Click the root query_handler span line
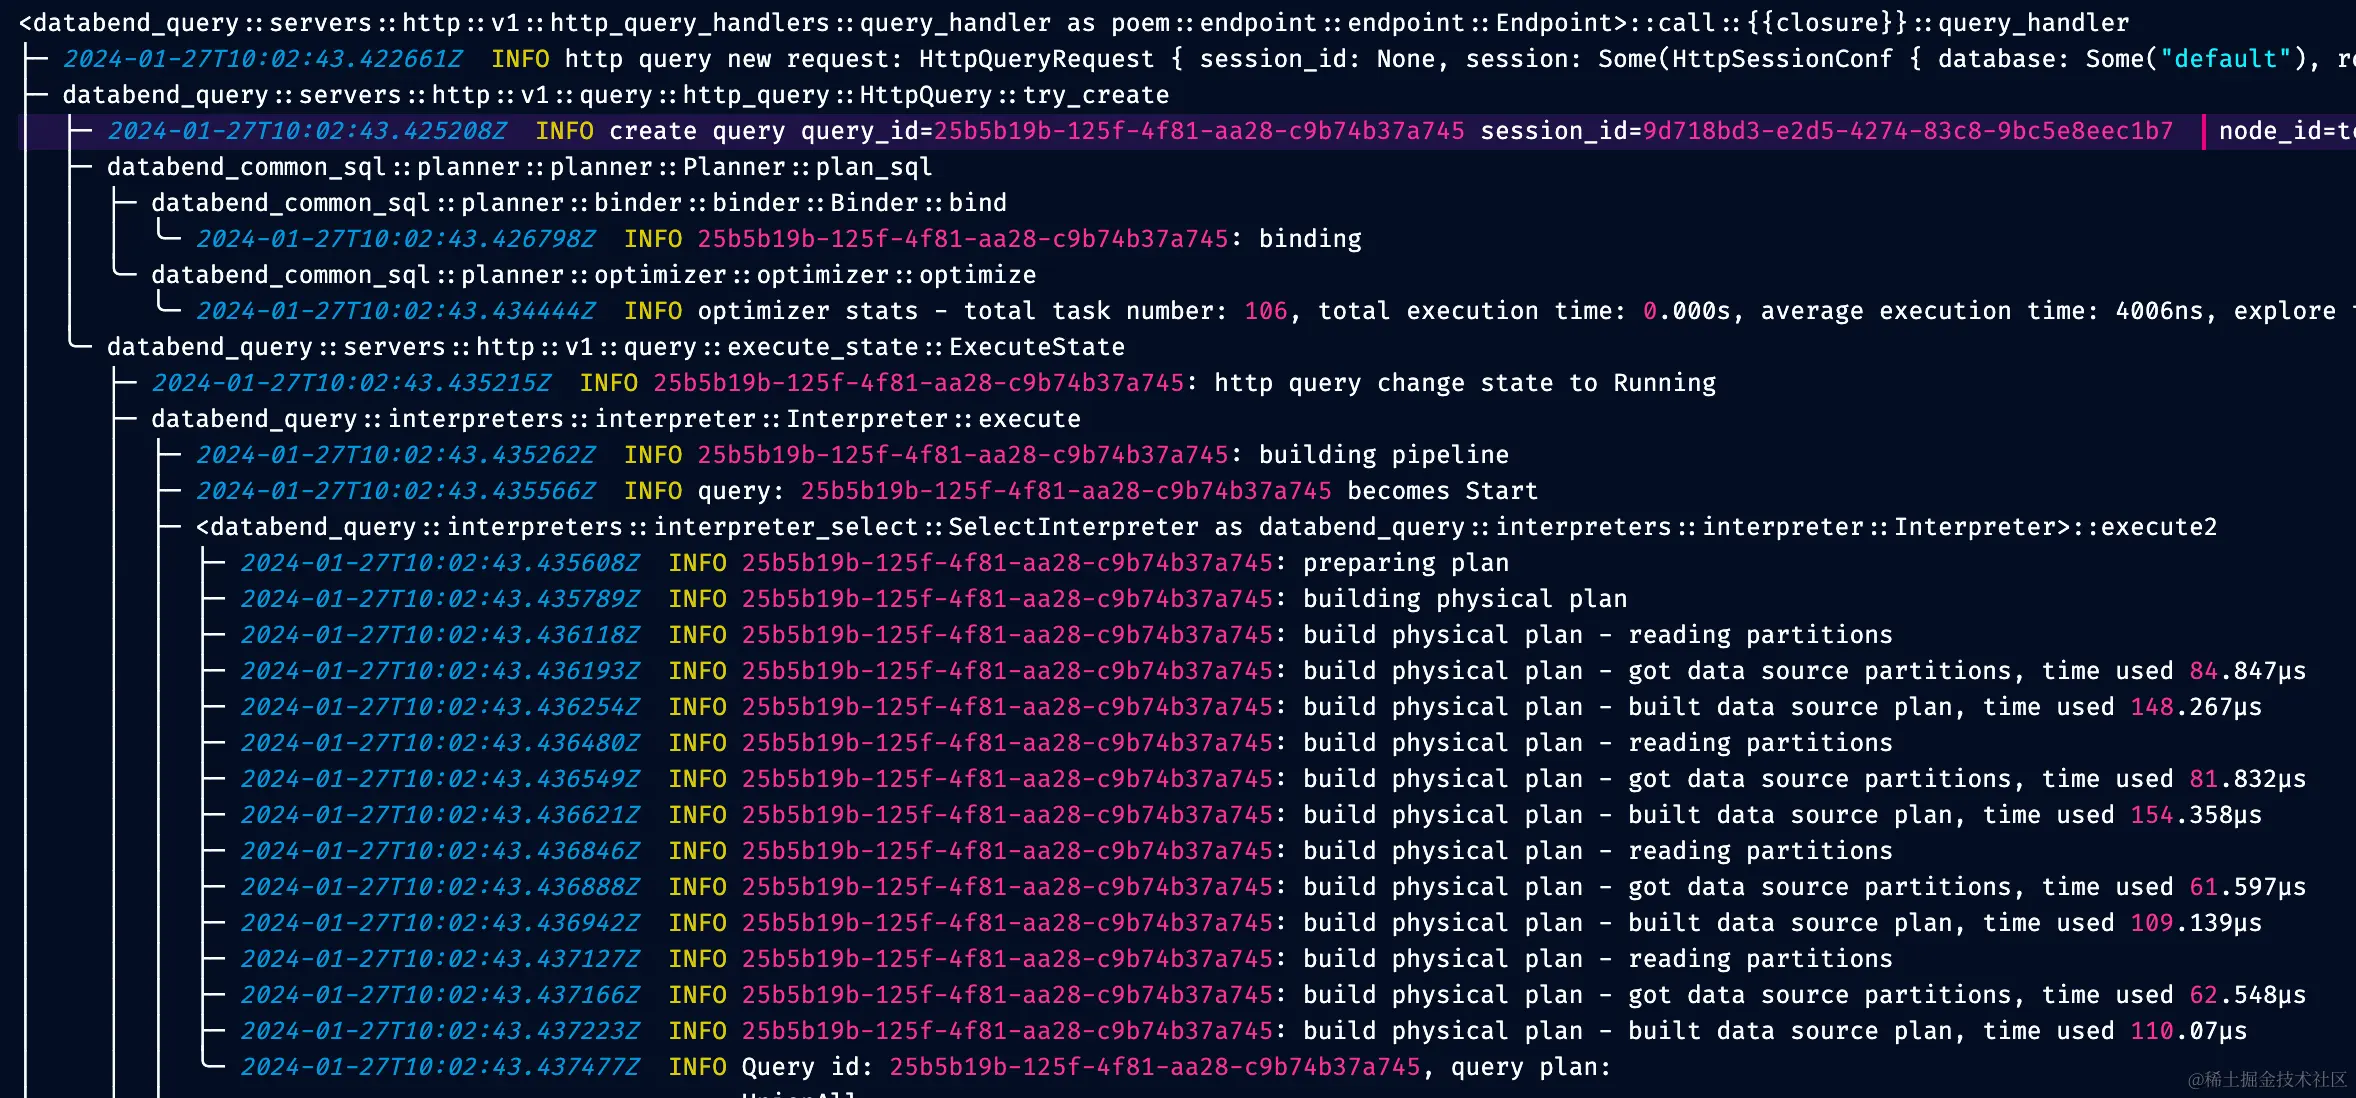The height and width of the screenshot is (1098, 2356). tap(1073, 22)
